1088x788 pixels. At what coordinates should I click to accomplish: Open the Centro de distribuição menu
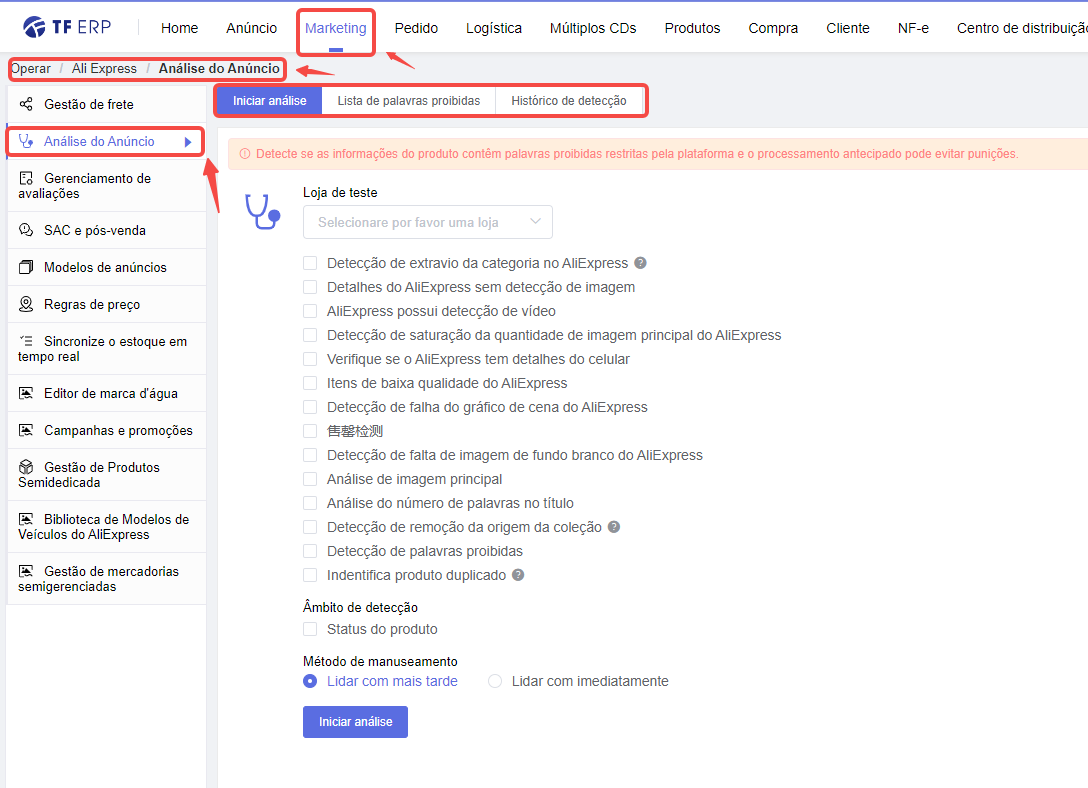(x=1022, y=28)
